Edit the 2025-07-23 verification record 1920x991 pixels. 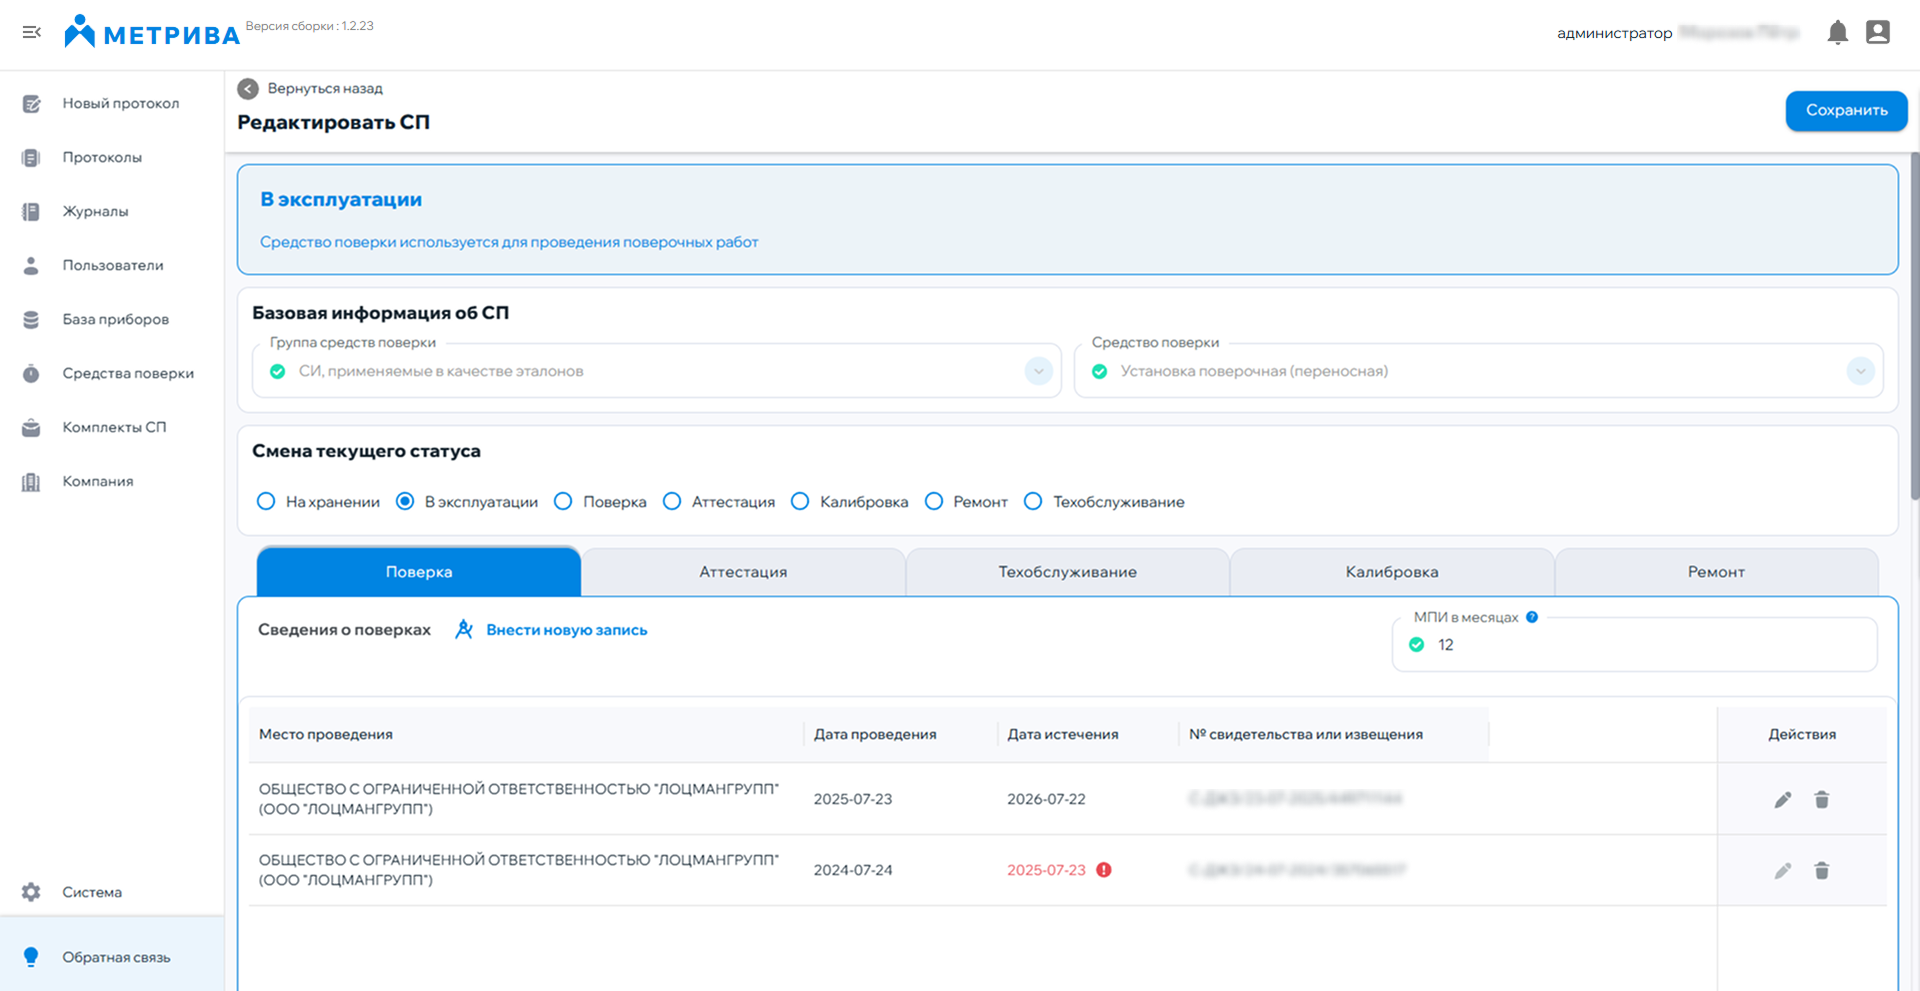(x=1782, y=800)
